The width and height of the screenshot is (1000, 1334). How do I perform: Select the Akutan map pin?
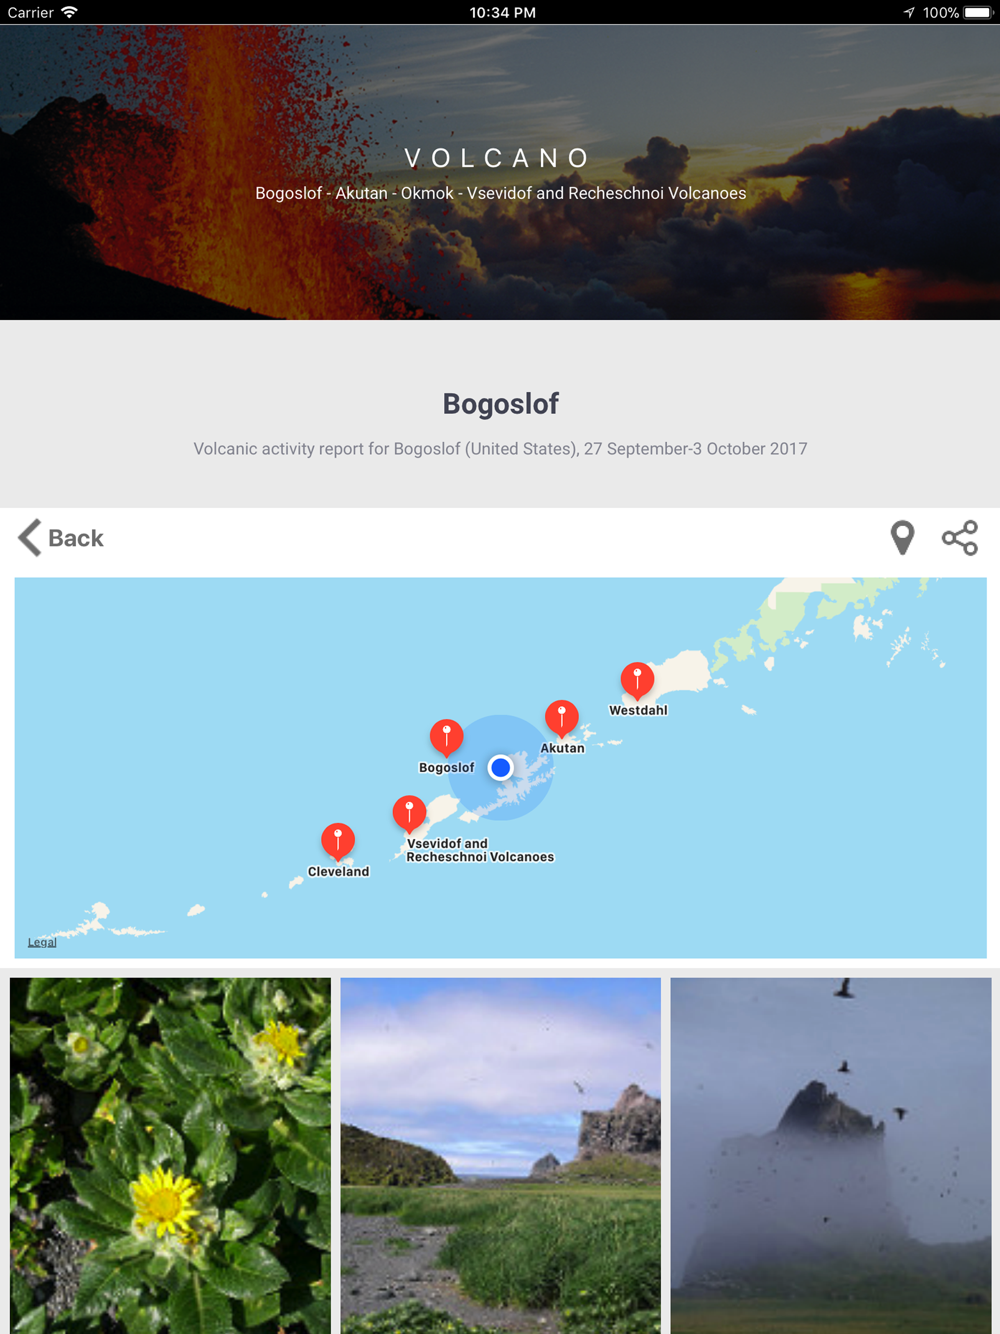tap(562, 719)
